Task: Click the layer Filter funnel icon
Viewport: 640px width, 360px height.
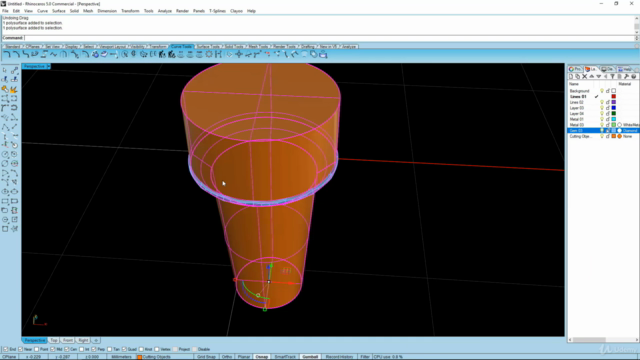Action: [612, 76]
